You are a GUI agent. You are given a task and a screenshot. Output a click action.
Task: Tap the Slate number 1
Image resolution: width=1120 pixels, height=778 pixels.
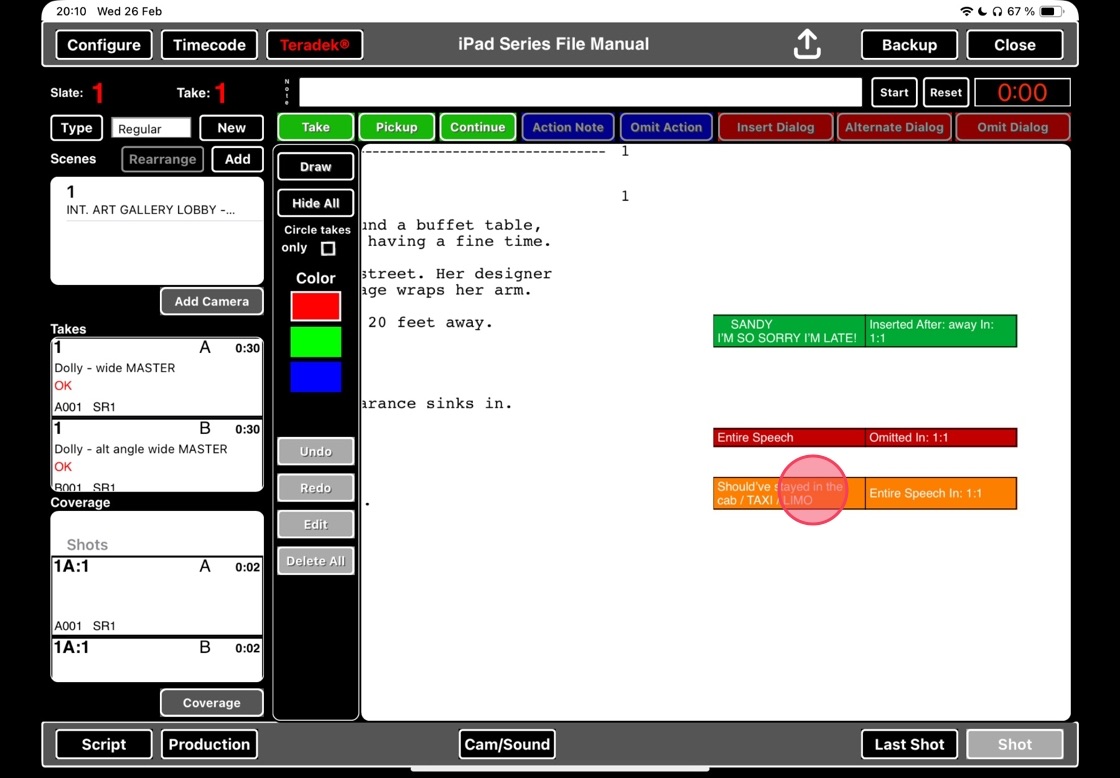(99, 92)
